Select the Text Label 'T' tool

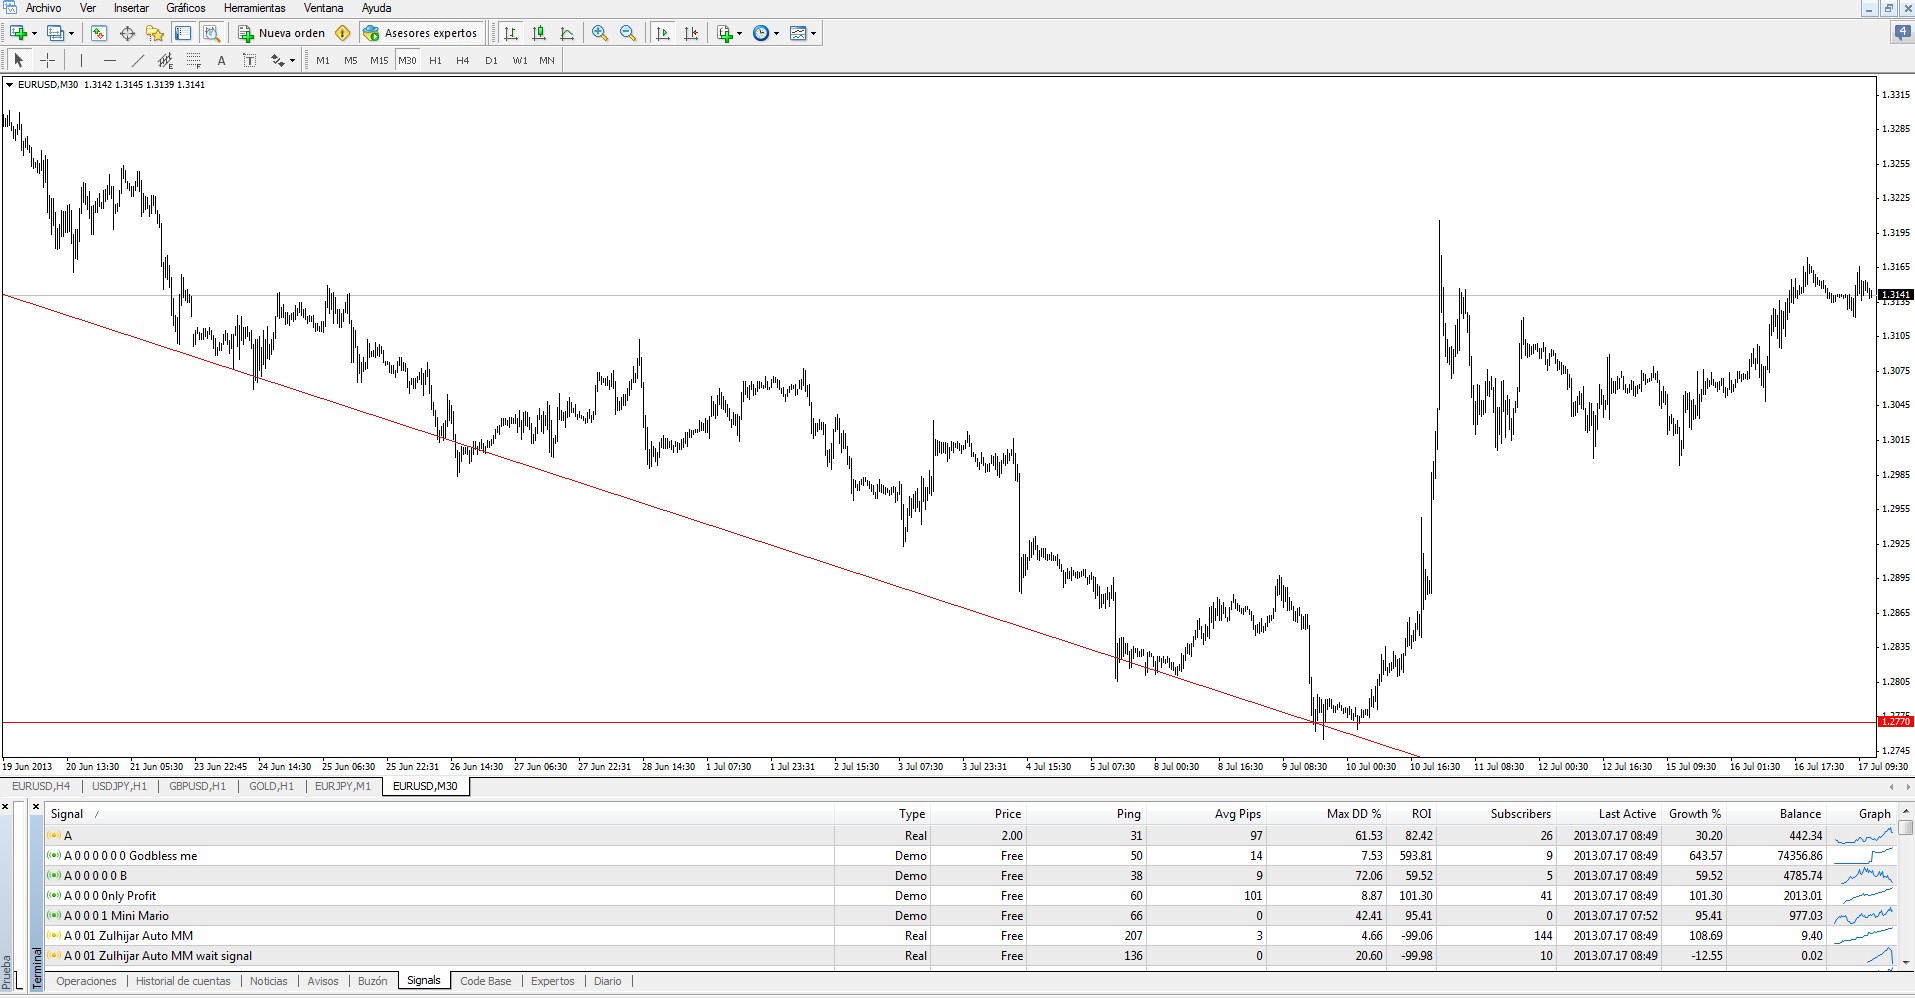pyautogui.click(x=250, y=60)
